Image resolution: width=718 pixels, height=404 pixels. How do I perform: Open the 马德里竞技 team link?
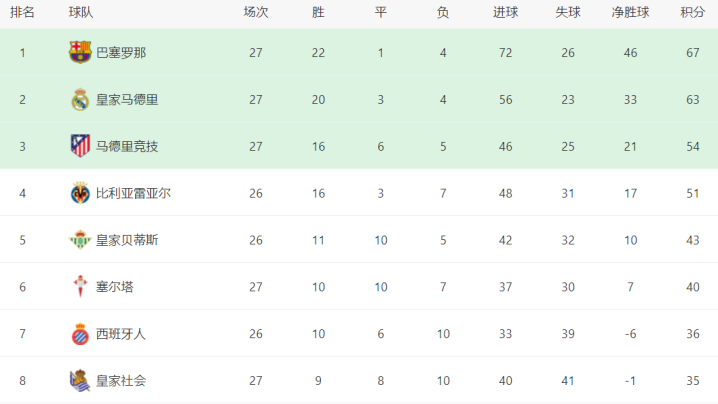127,146
